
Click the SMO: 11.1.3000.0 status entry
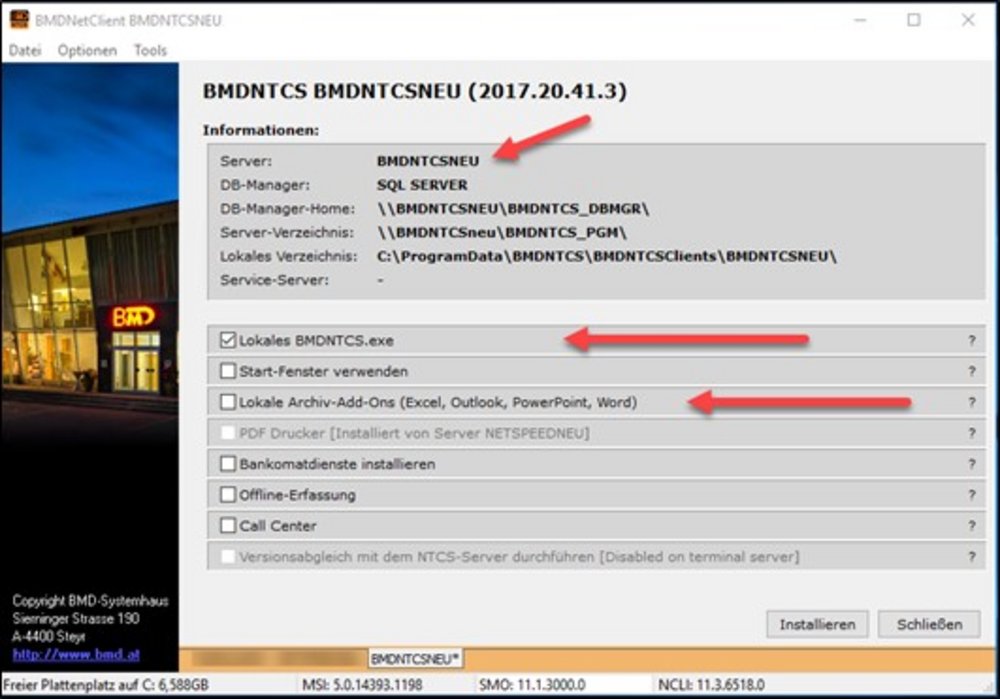(x=532, y=685)
